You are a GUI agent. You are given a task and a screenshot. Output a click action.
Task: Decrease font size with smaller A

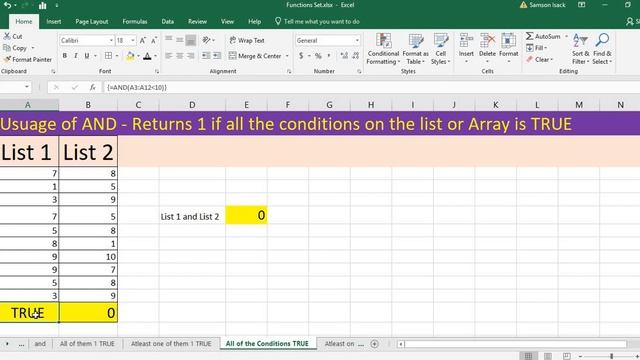153,40
